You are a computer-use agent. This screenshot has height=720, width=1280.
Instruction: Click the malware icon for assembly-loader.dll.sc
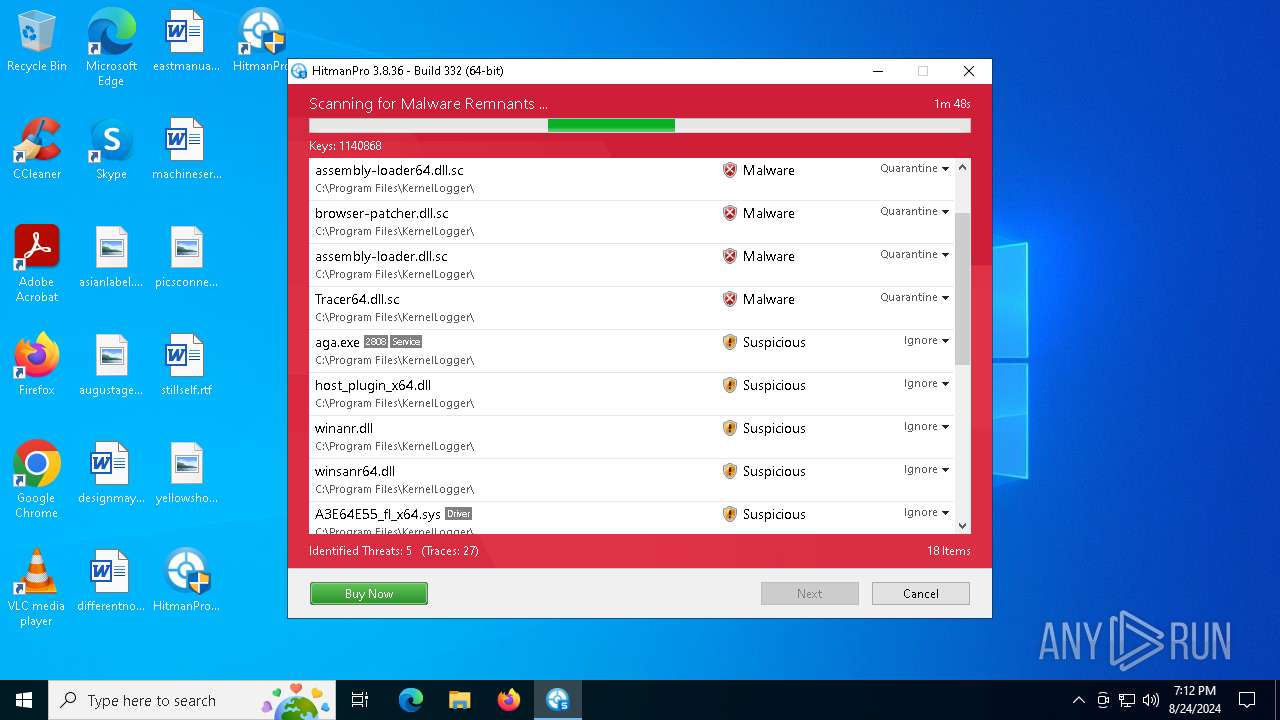(x=730, y=256)
